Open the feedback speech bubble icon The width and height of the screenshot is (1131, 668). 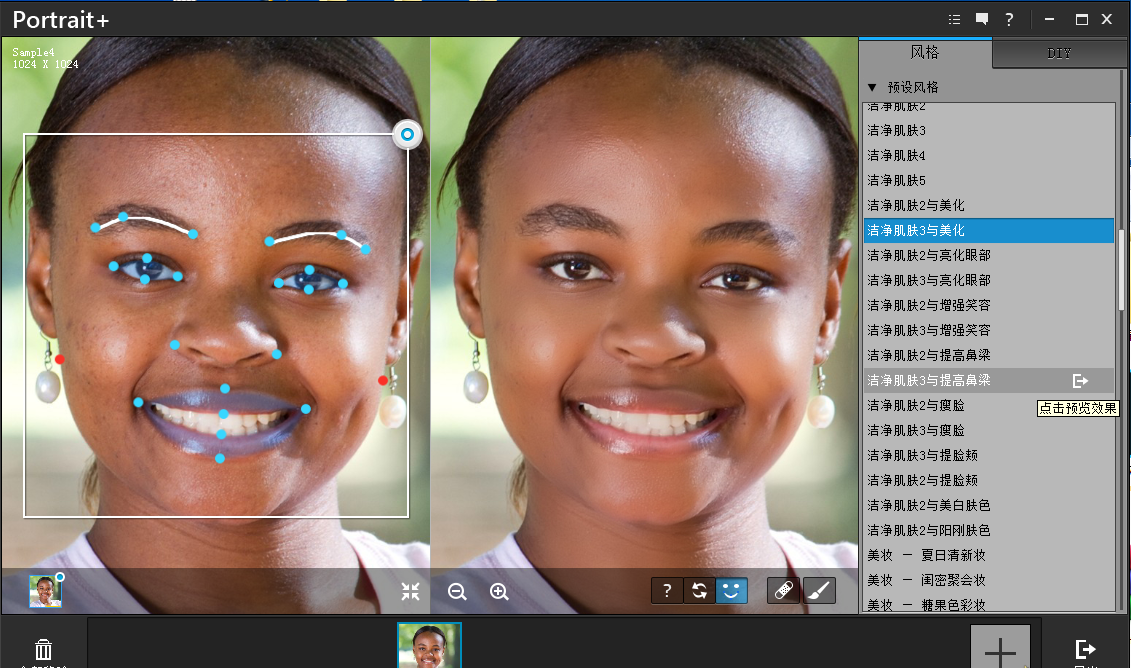pos(982,19)
